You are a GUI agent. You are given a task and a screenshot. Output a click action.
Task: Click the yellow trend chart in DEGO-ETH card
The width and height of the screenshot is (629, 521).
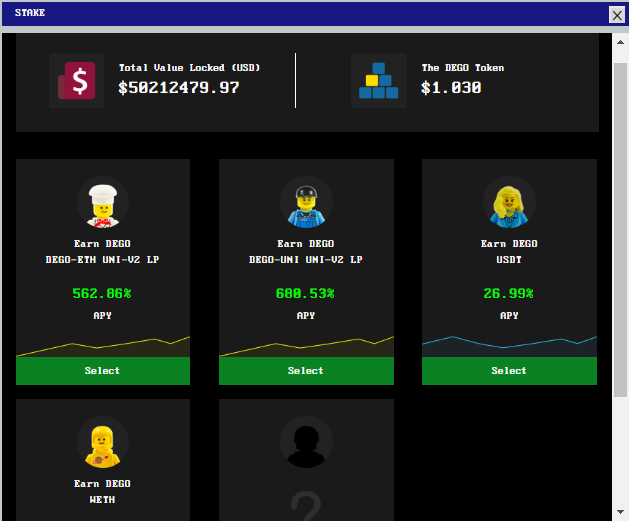click(103, 347)
